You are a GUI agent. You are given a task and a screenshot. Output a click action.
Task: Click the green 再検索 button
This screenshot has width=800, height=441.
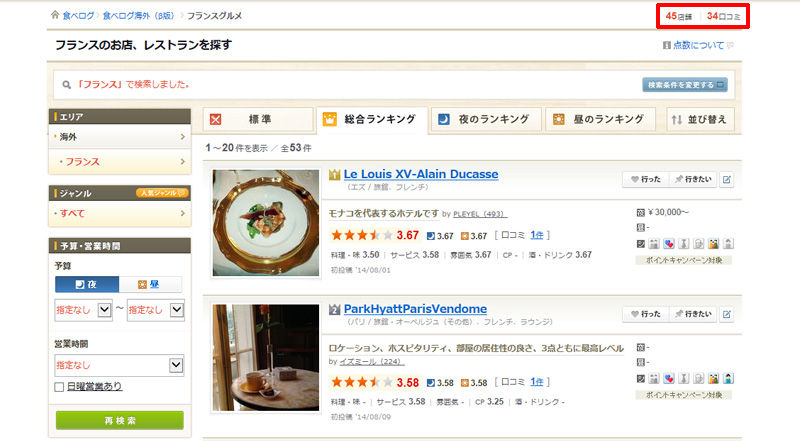[120, 421]
